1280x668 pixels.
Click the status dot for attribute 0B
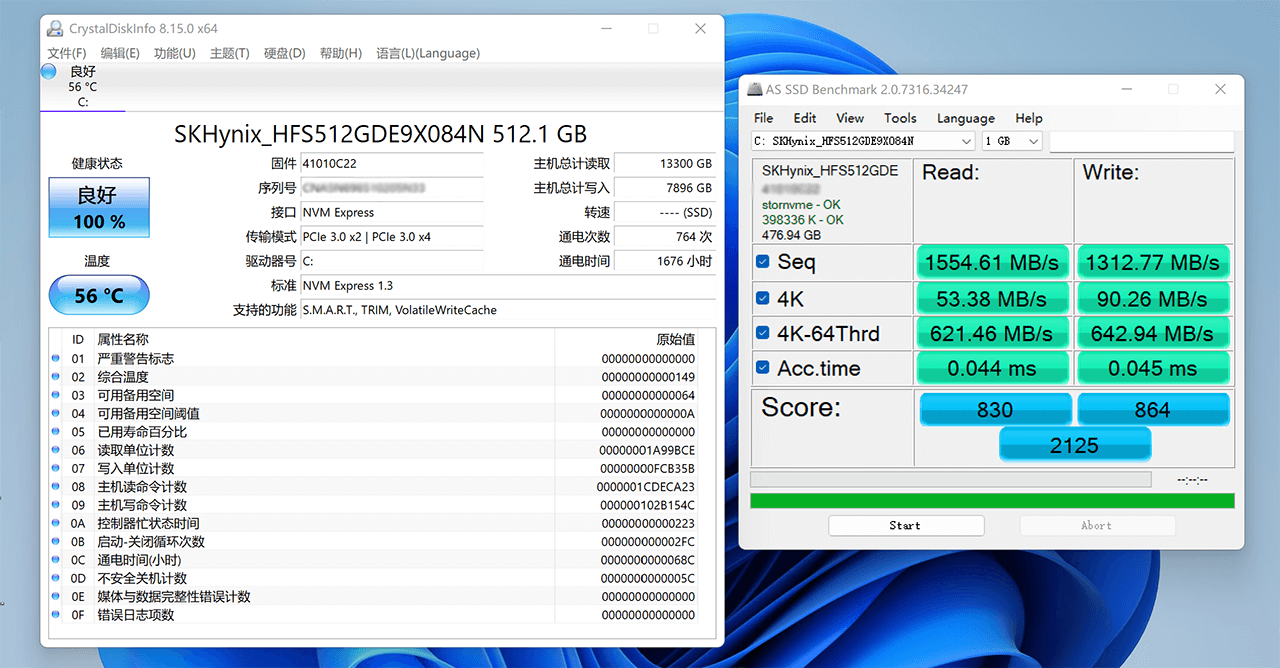tap(55, 542)
